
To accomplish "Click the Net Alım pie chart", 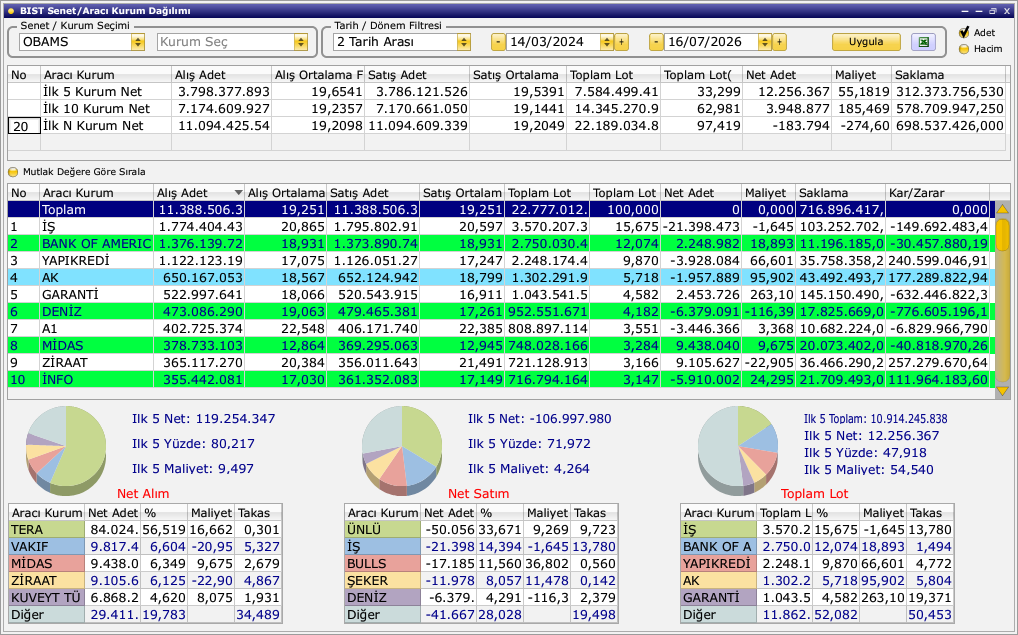I will [66, 449].
